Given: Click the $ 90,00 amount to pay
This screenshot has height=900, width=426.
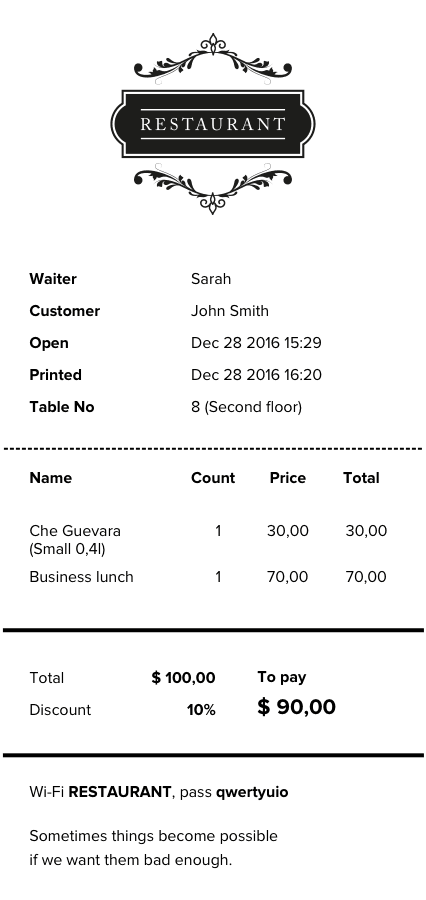Looking at the screenshot, I should (x=296, y=707).
